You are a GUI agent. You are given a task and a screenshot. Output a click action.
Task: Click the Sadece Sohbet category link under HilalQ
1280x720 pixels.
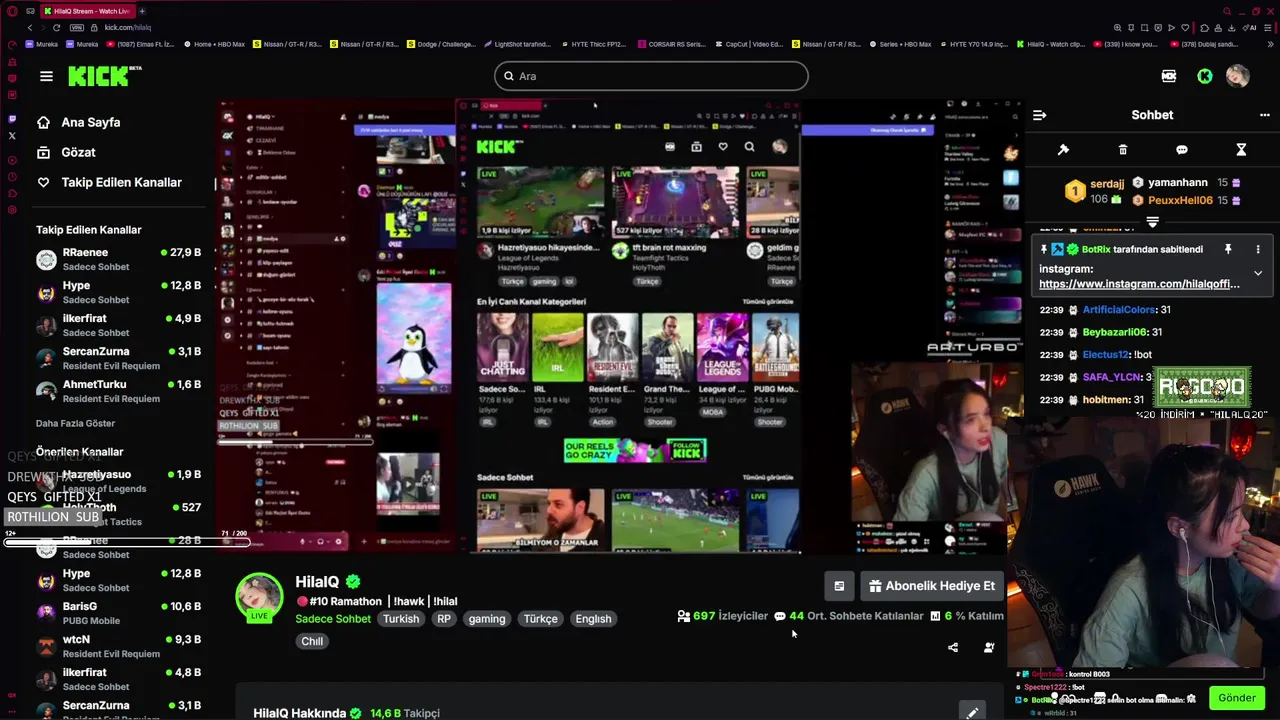coord(333,619)
